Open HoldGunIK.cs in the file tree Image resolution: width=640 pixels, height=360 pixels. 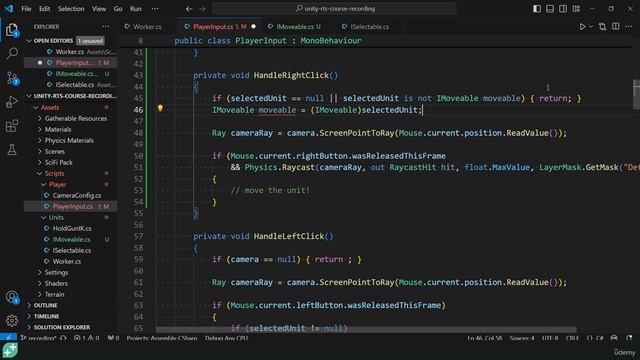(x=71, y=229)
